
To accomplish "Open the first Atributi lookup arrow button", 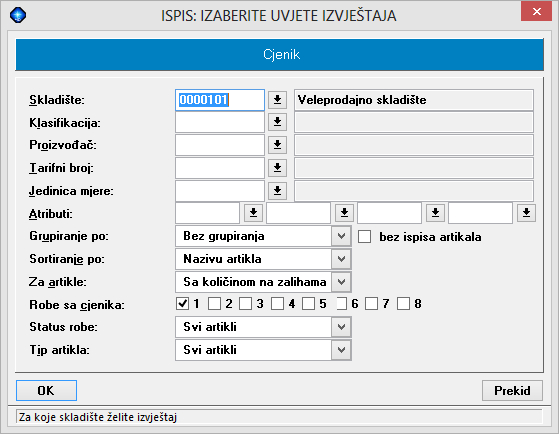I will [253, 213].
